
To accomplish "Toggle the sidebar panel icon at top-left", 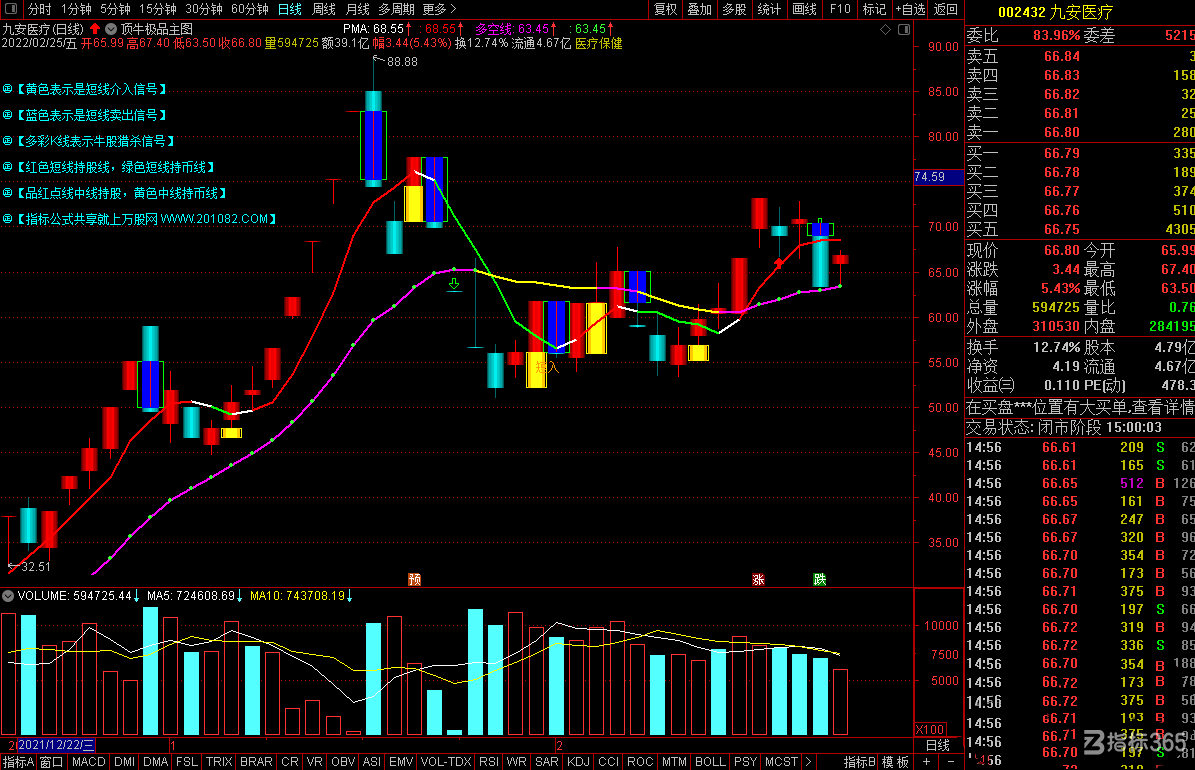I will point(11,9).
